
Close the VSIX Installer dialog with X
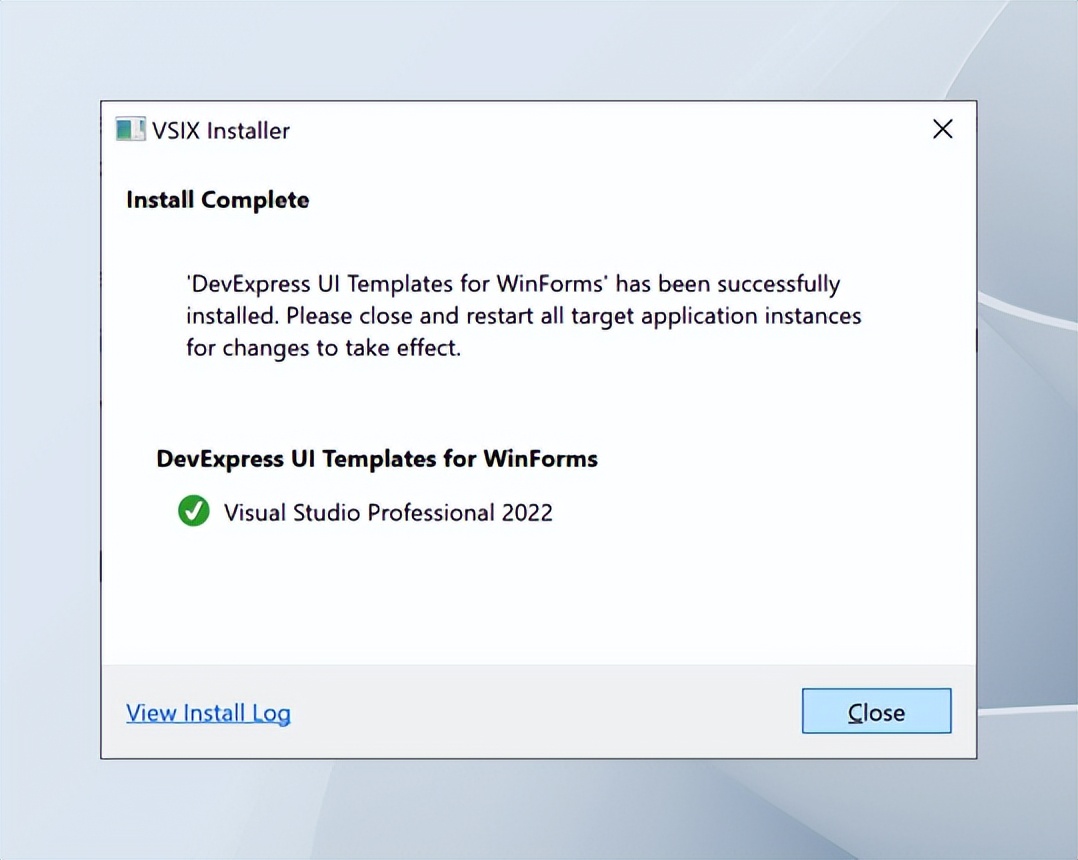pos(943,129)
